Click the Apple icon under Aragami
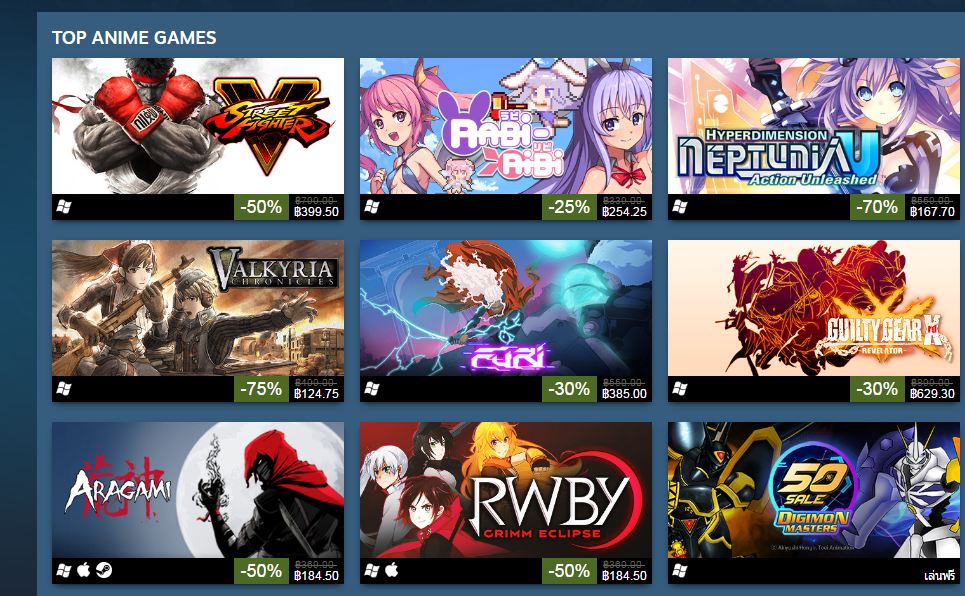The width and height of the screenshot is (965, 596). tap(84, 570)
